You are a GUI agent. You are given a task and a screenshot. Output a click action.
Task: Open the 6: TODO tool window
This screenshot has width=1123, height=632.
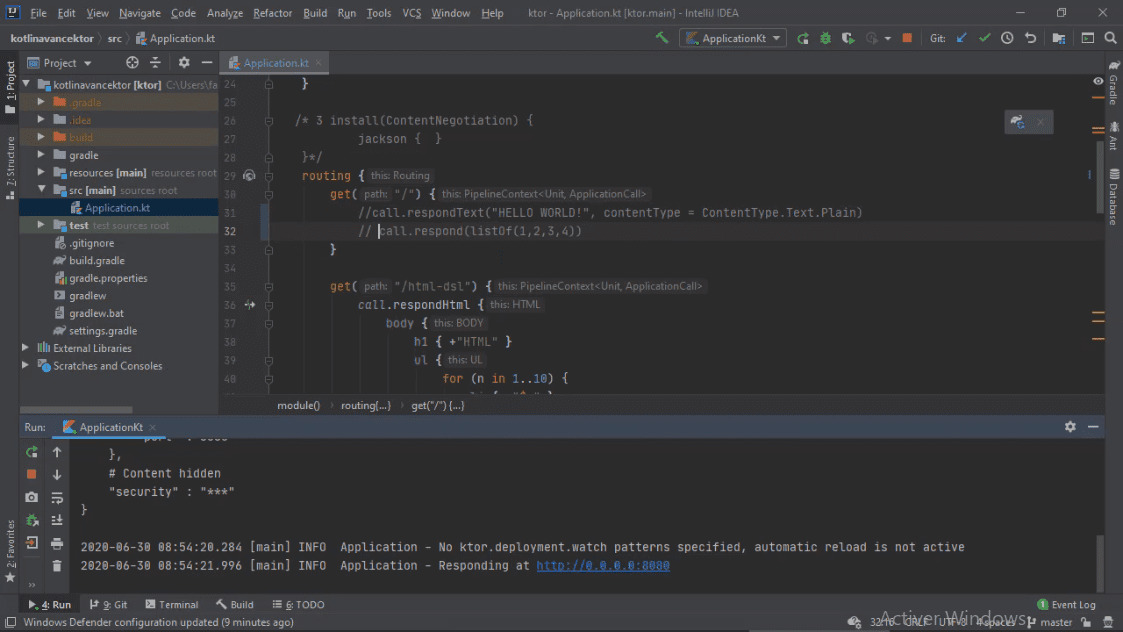coord(299,605)
